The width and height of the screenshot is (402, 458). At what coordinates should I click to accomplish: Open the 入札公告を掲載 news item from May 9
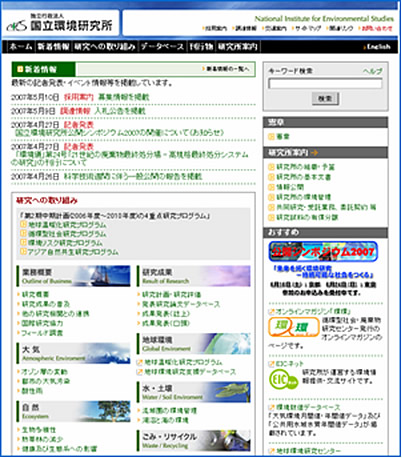[x=120, y=111]
